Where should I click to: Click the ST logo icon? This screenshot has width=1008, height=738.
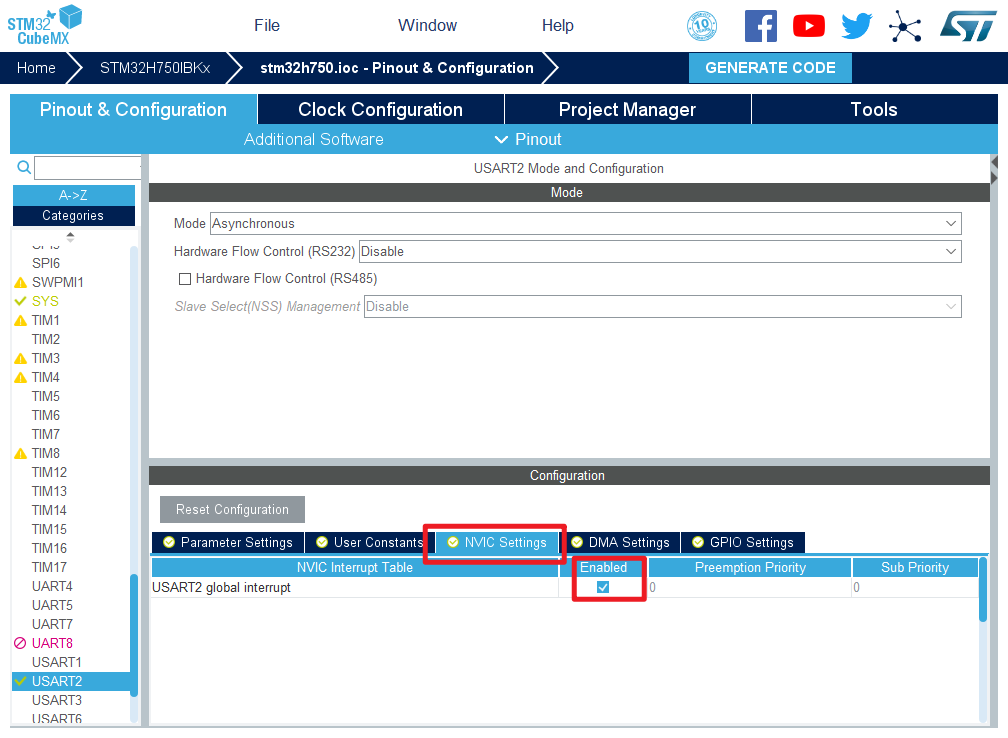tap(968, 26)
